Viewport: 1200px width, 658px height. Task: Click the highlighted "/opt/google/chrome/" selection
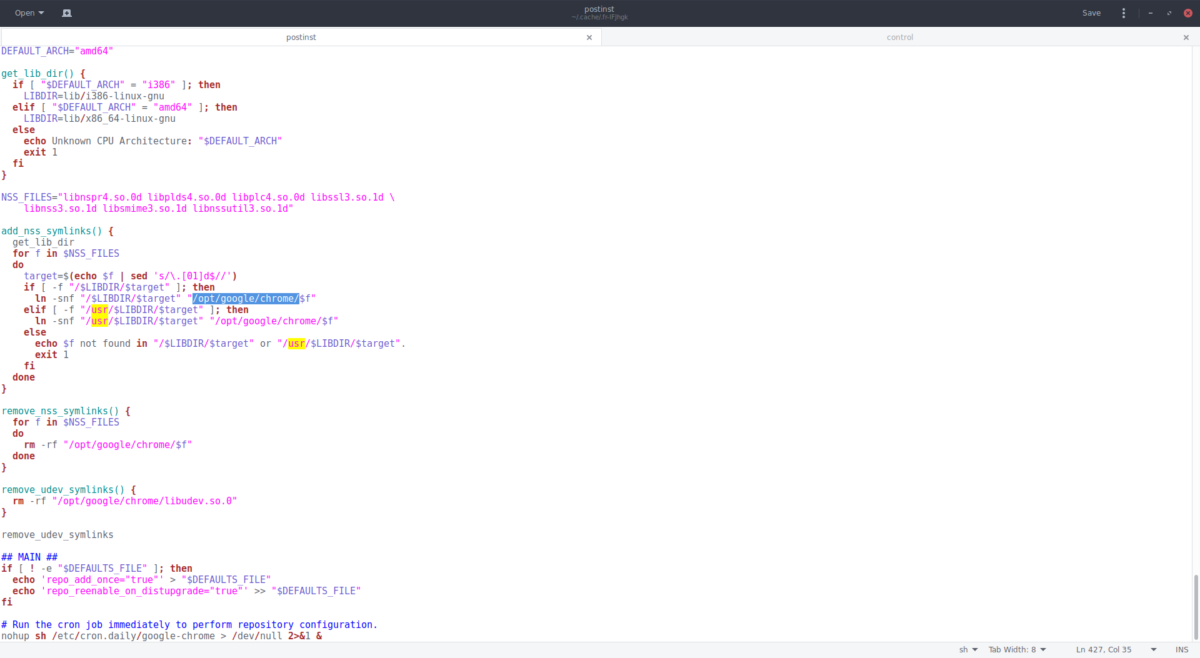point(246,297)
